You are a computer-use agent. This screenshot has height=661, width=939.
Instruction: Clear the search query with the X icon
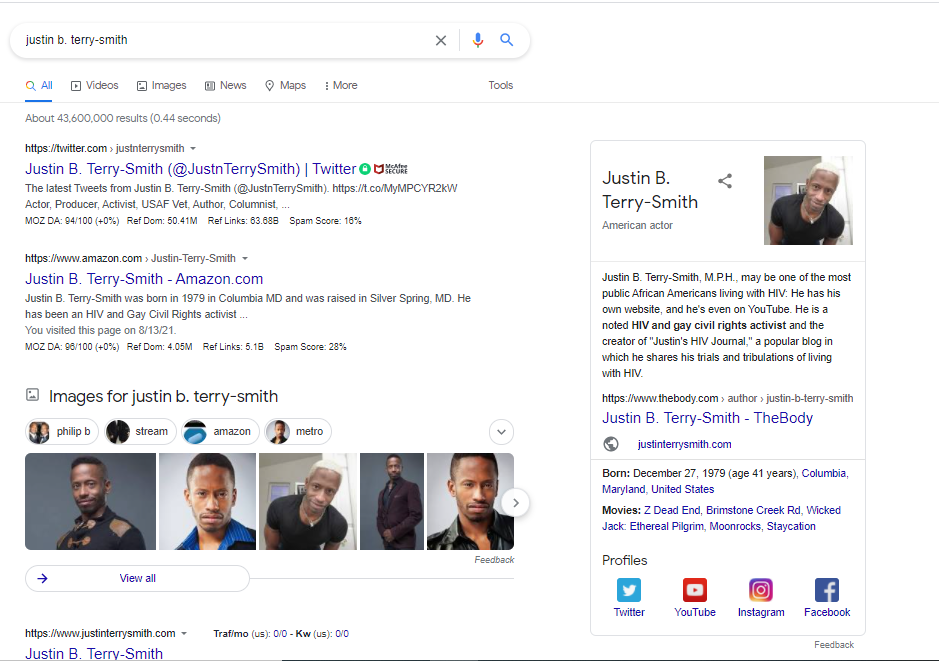coord(441,40)
